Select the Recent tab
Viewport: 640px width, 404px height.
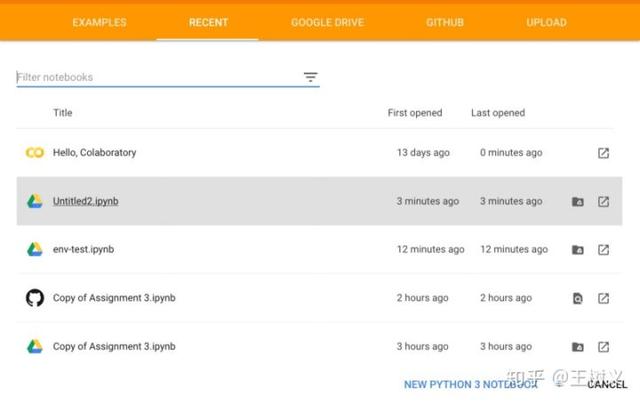pyautogui.click(x=208, y=22)
